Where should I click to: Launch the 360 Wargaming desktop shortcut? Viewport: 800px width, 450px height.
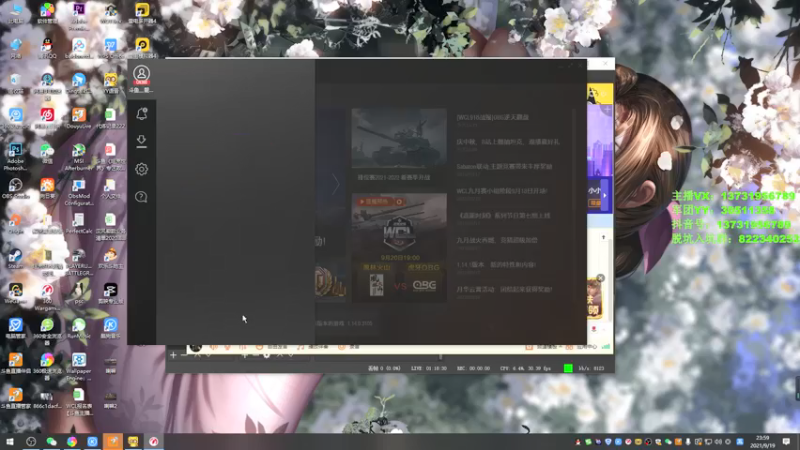pos(47,297)
